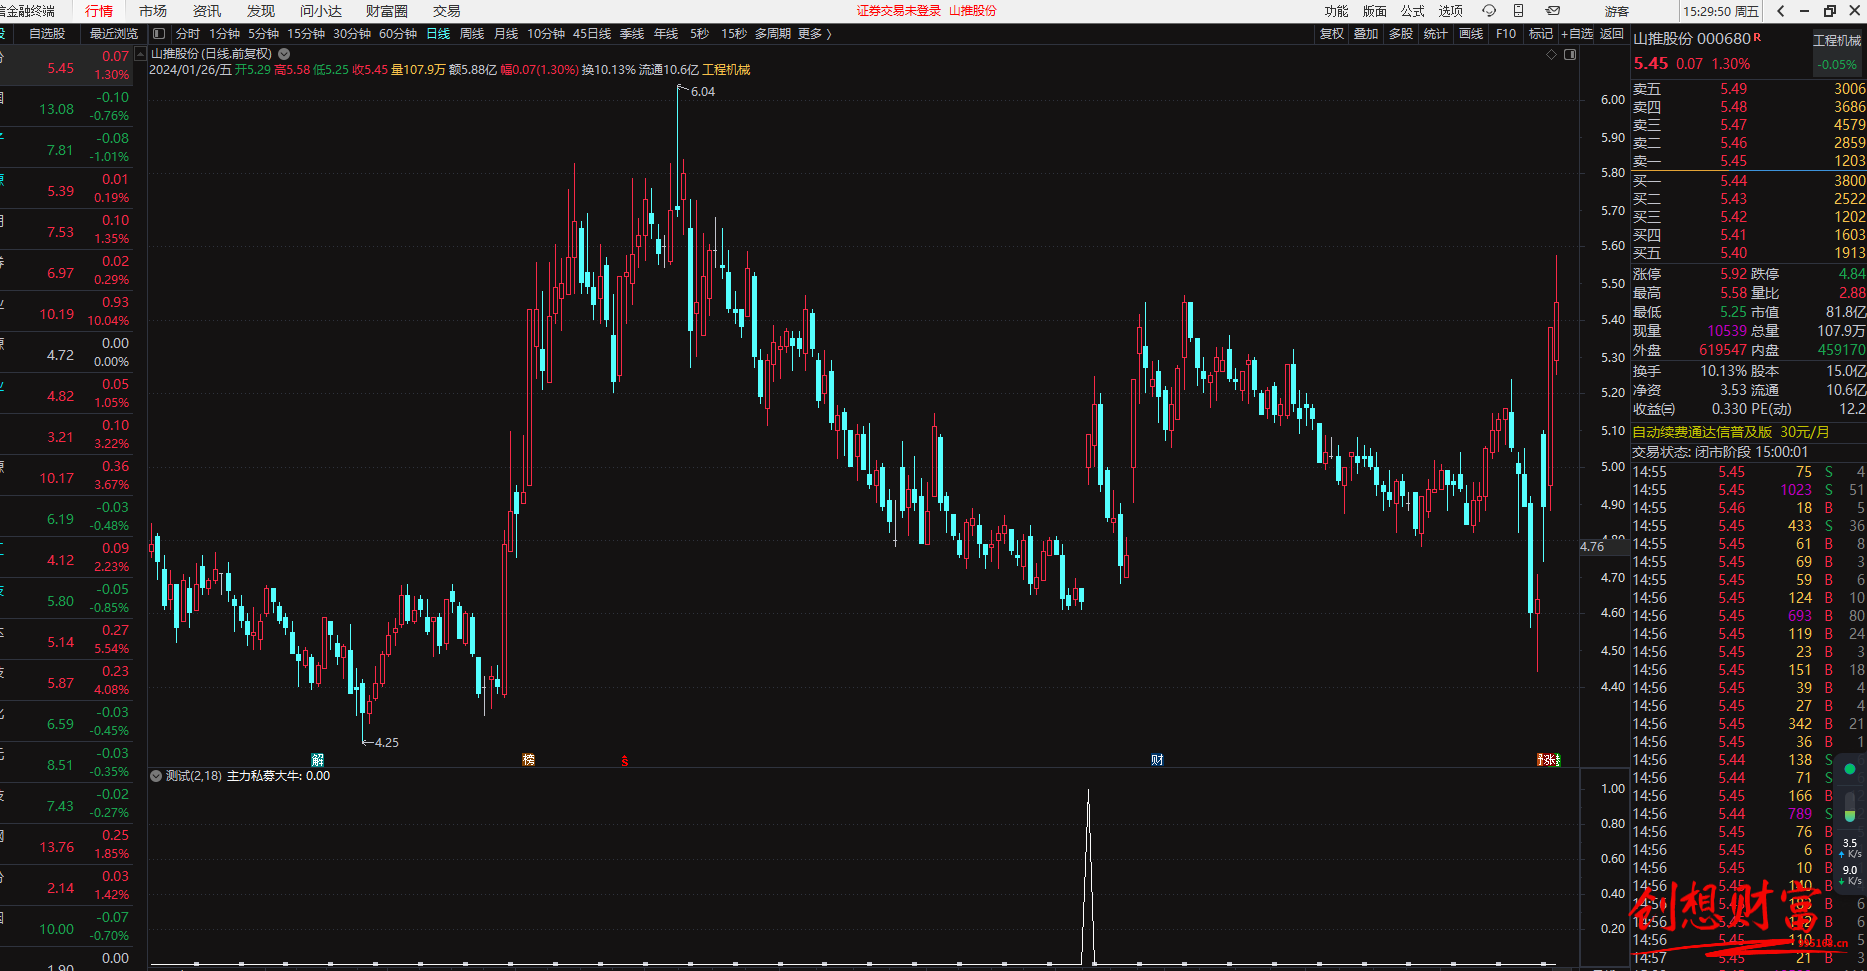Open the 发现 tab
Screen dimensions: 1867x971
tap(261, 11)
